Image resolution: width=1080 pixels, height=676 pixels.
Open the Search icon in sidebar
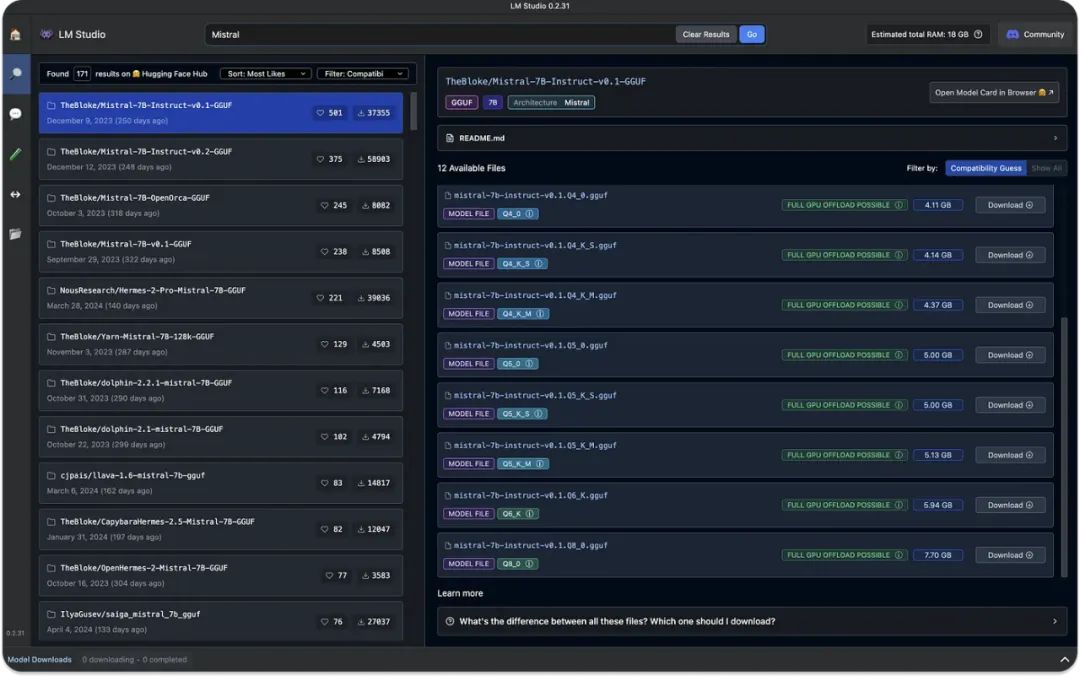click(16, 74)
